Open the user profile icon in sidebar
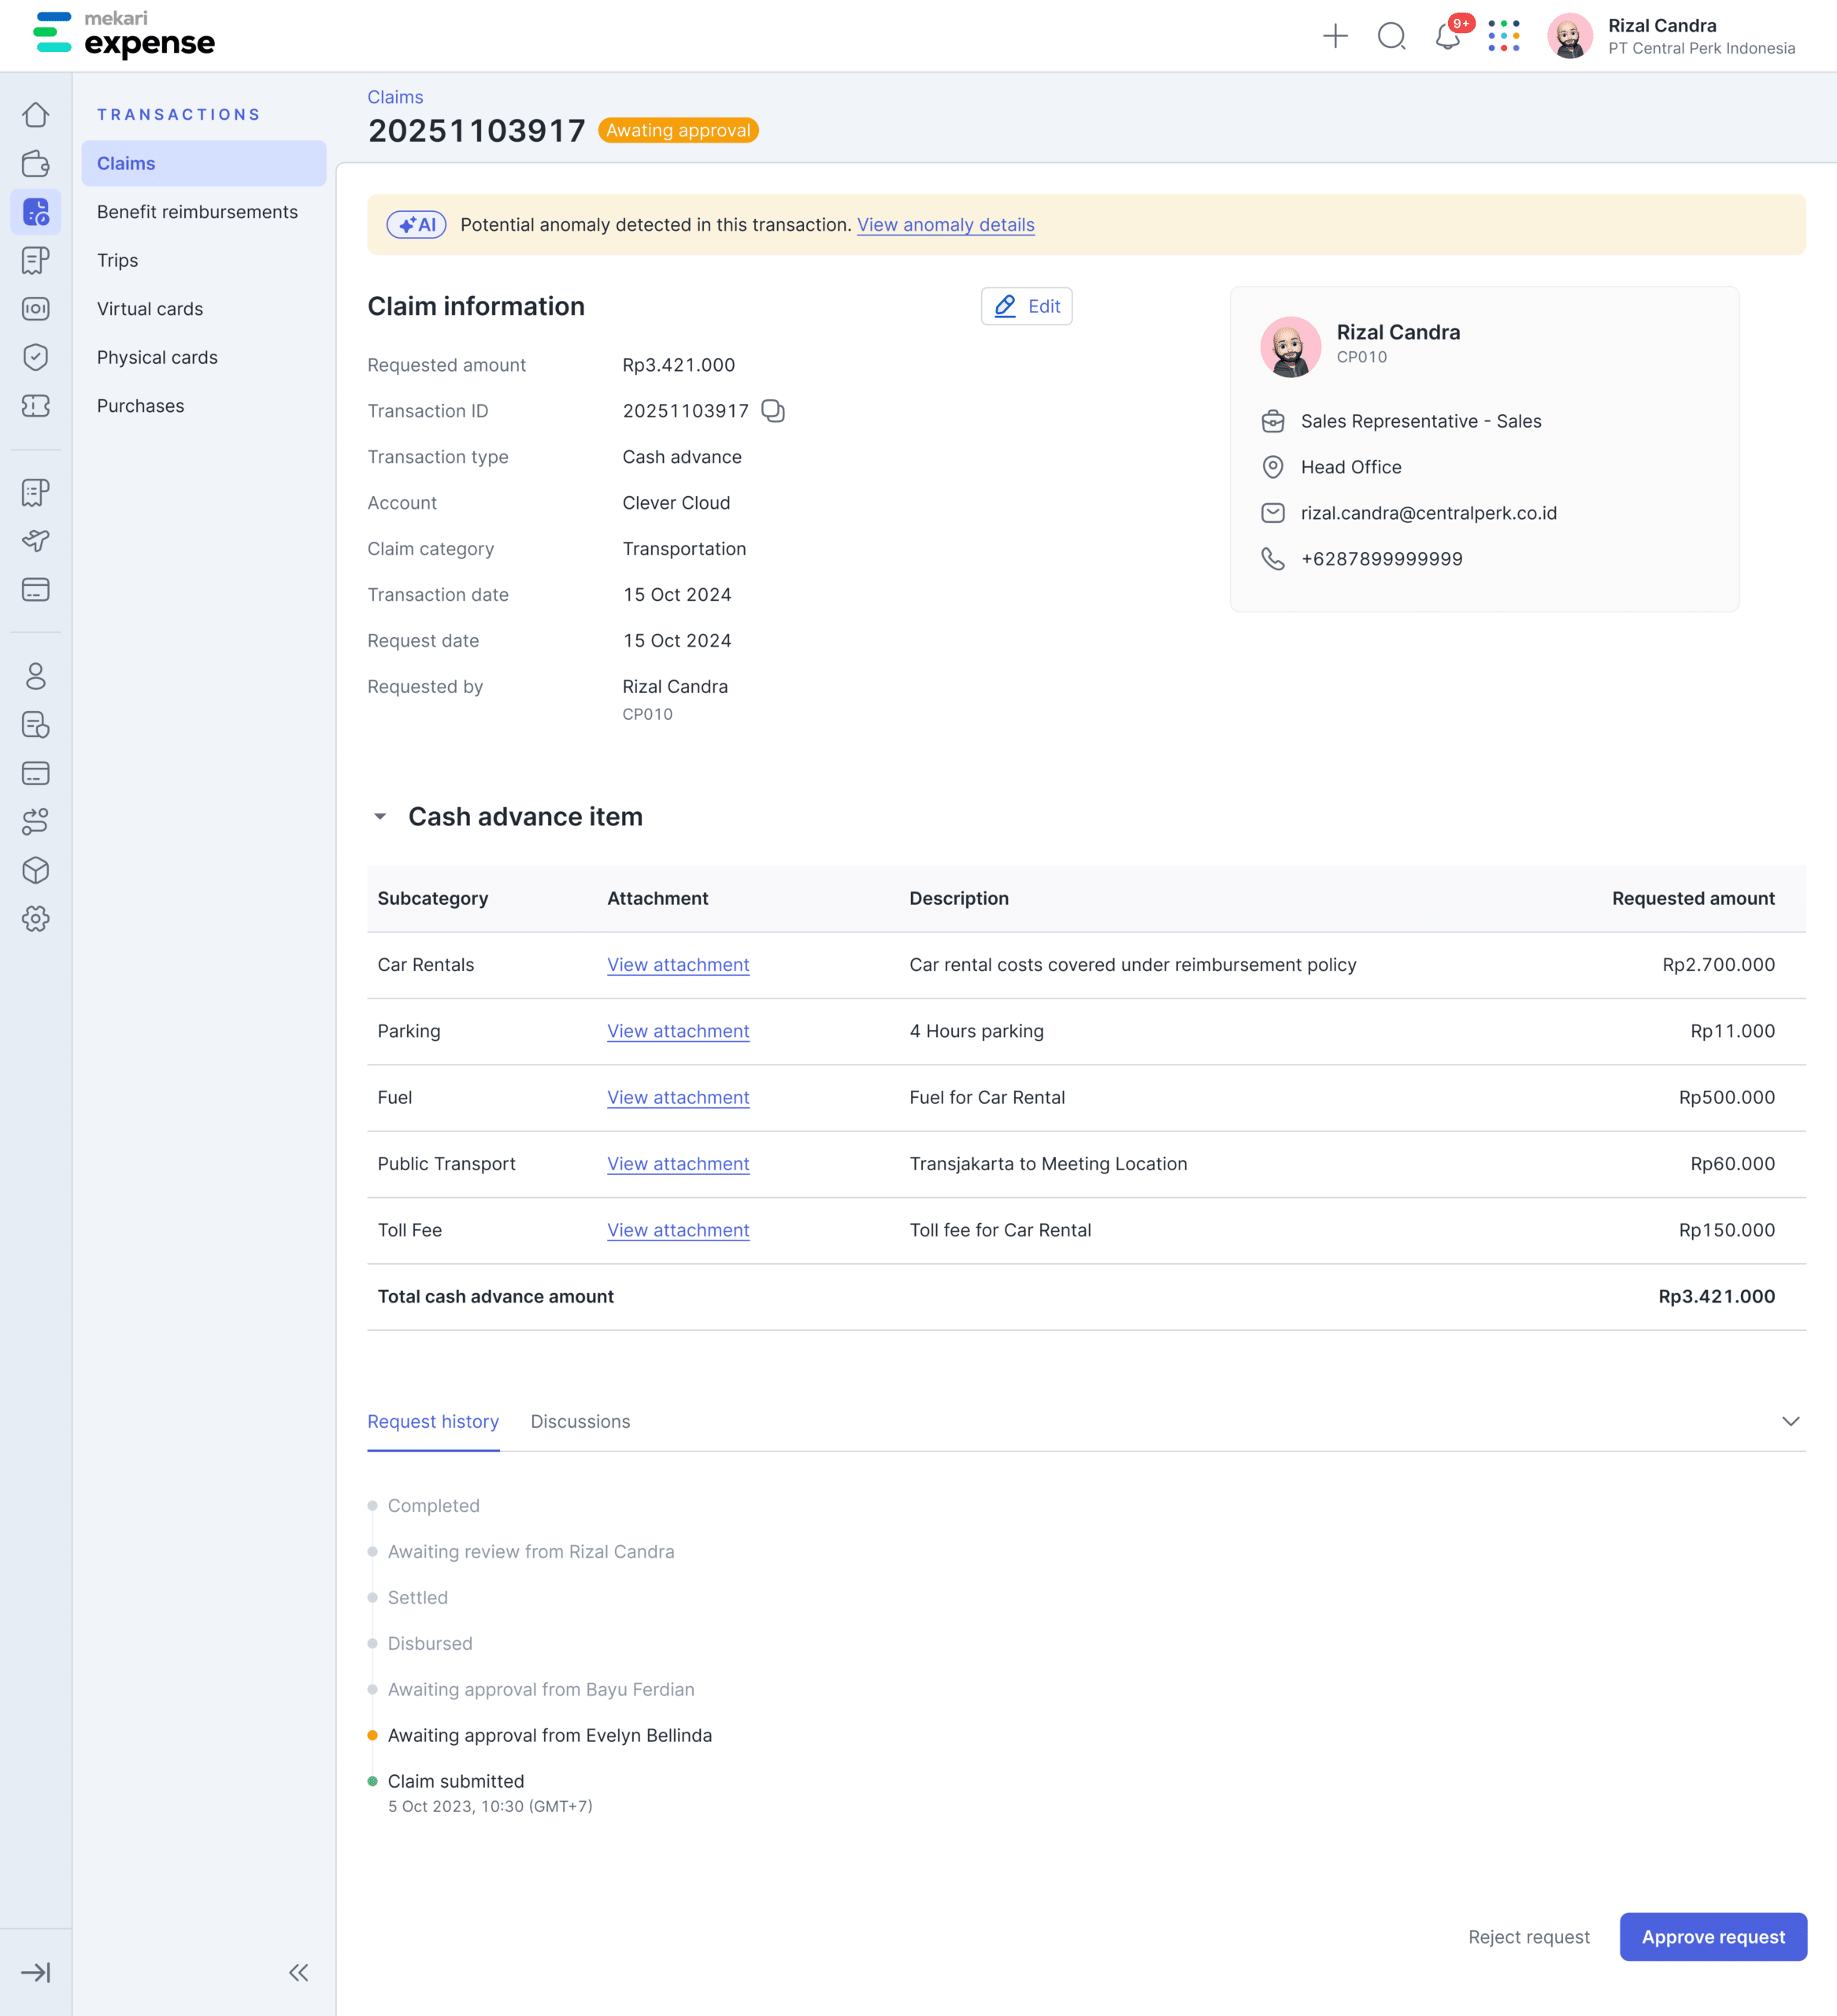Viewport: 1837px width, 2016px height. 36,677
